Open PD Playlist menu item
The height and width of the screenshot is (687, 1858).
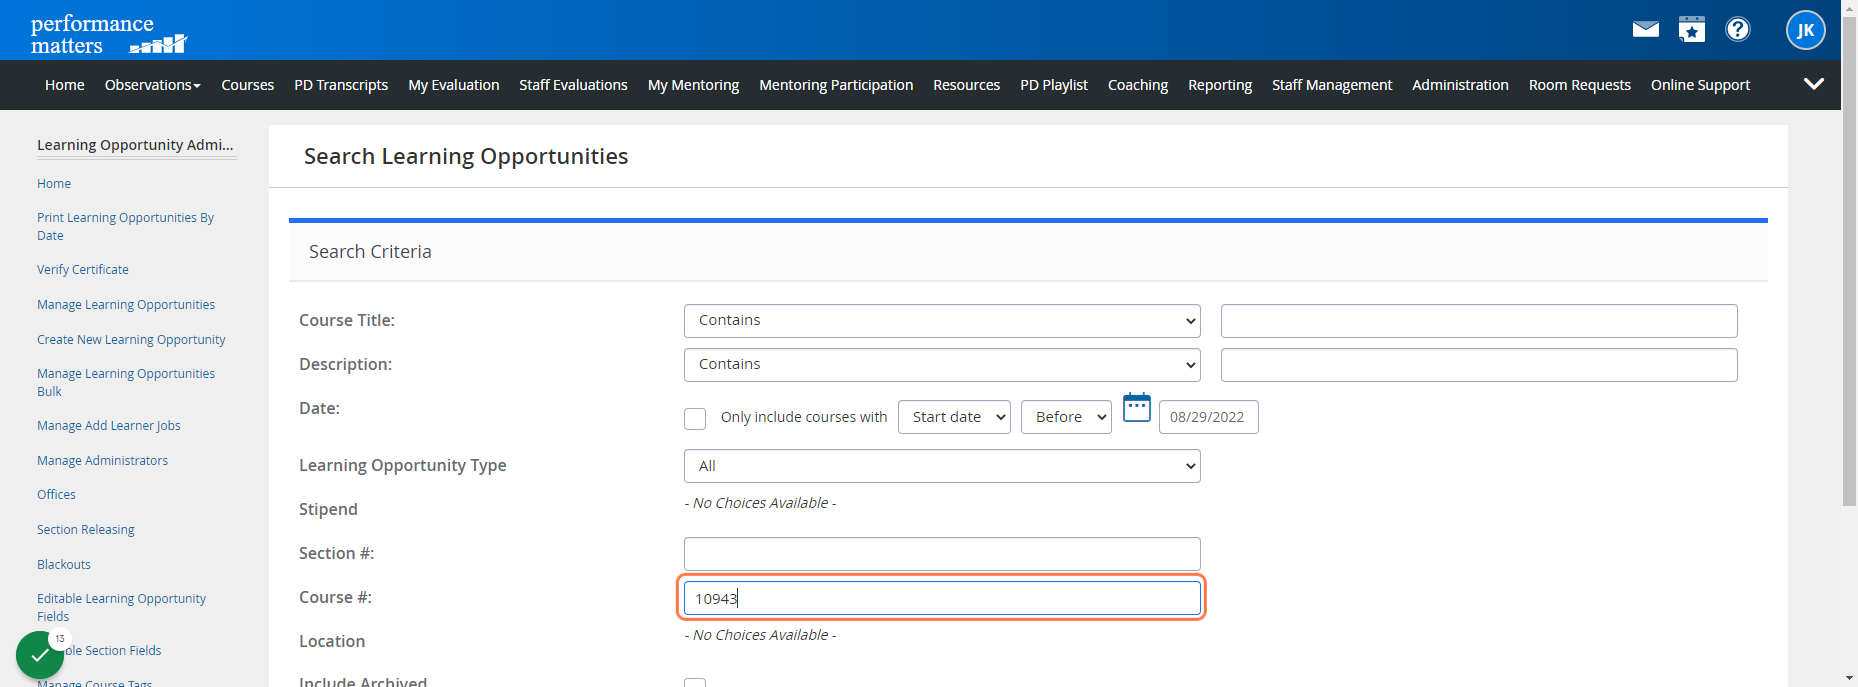click(1054, 85)
